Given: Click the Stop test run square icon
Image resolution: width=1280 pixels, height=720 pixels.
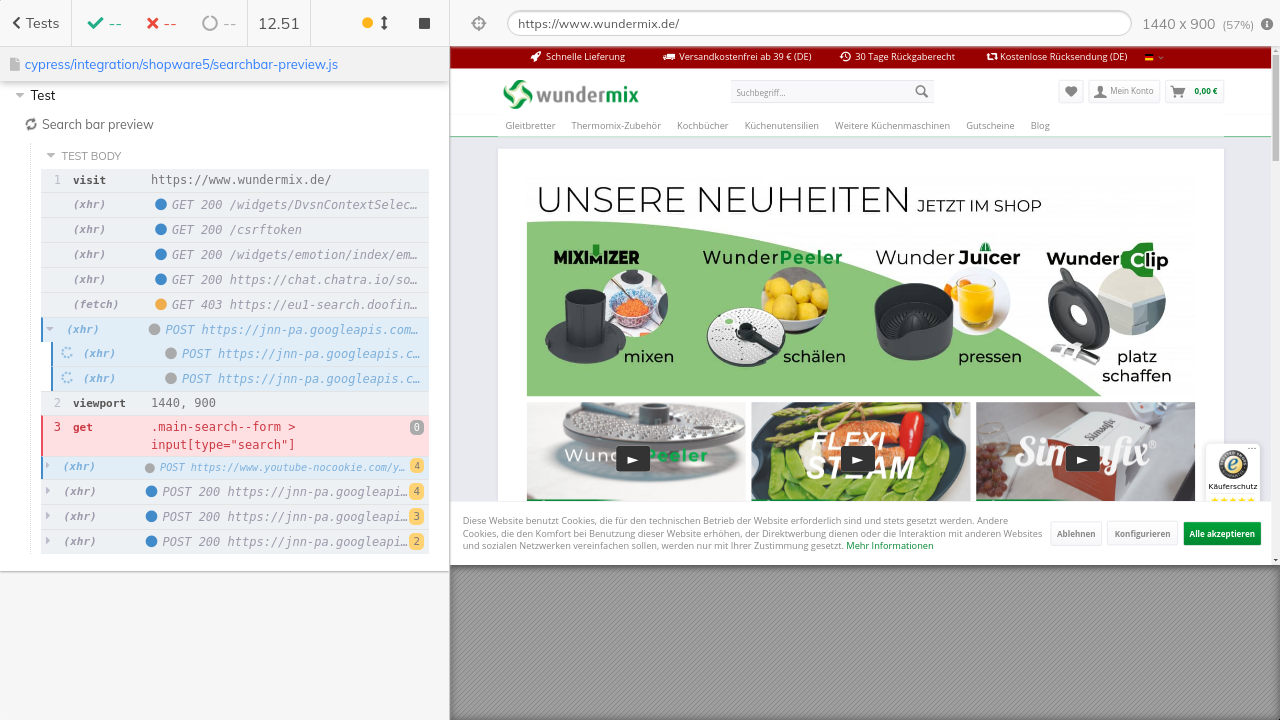Looking at the screenshot, I should click(424, 23).
